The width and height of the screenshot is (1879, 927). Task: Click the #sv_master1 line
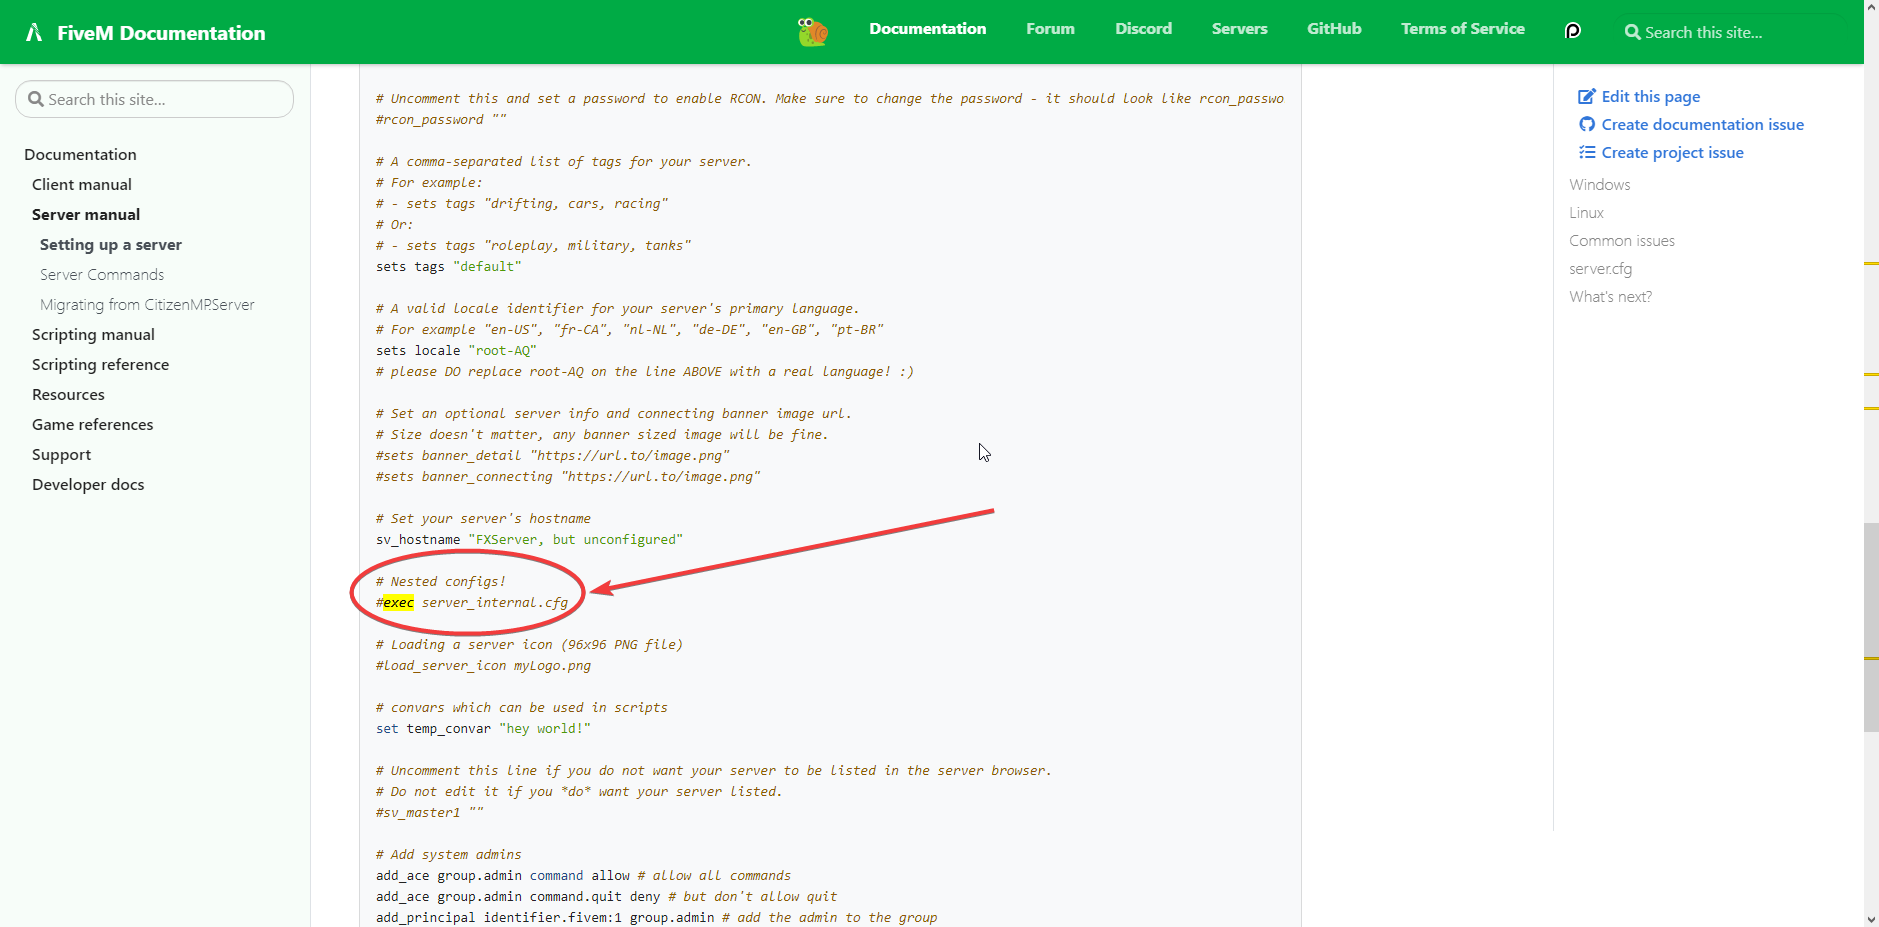(x=429, y=813)
